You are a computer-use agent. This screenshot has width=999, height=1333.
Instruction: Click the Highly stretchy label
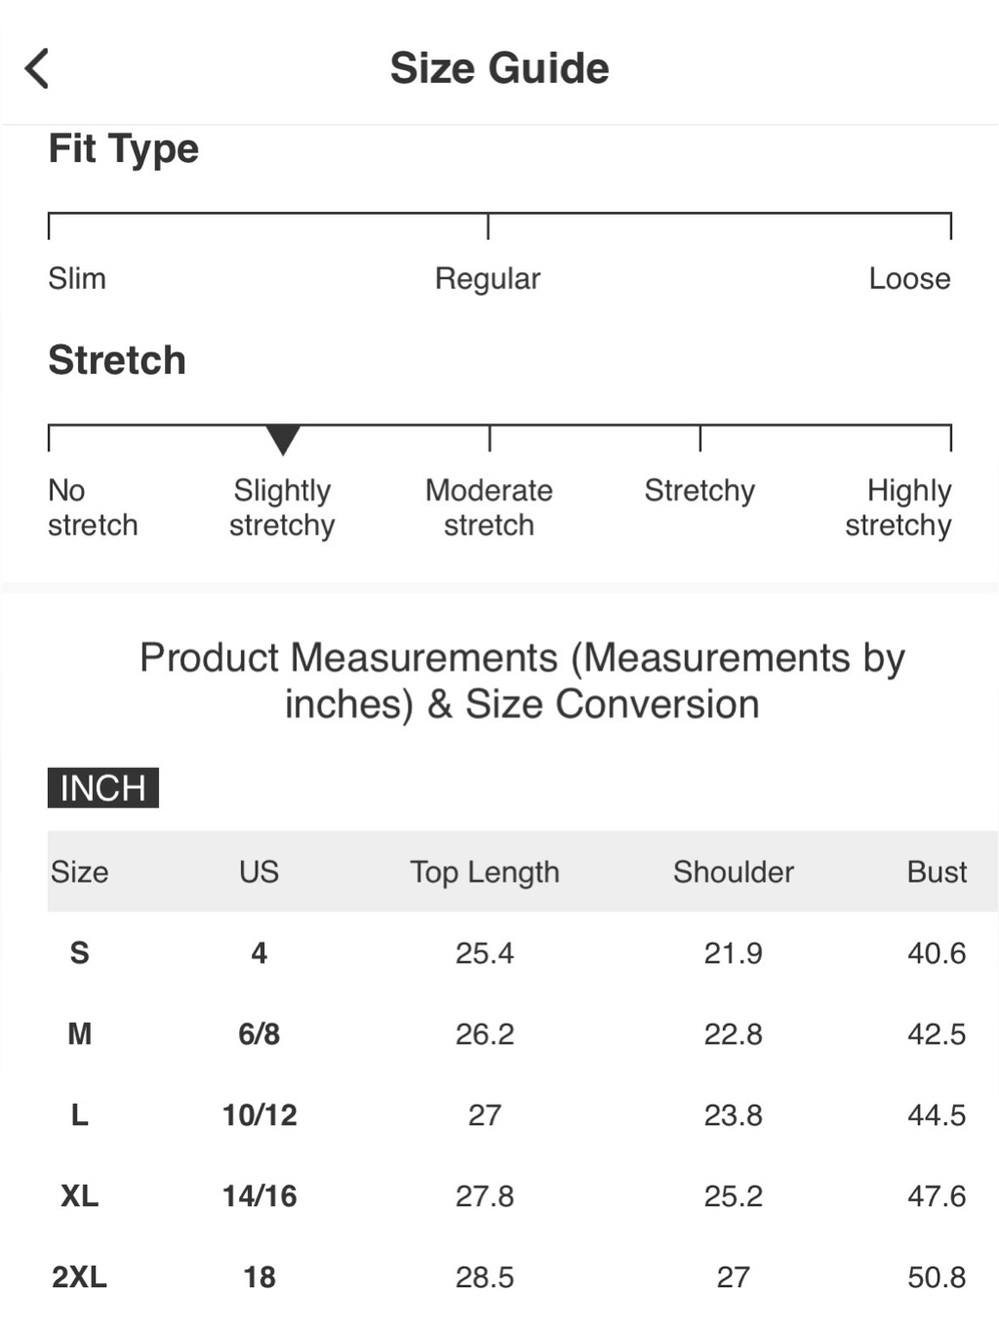pyautogui.click(x=898, y=508)
